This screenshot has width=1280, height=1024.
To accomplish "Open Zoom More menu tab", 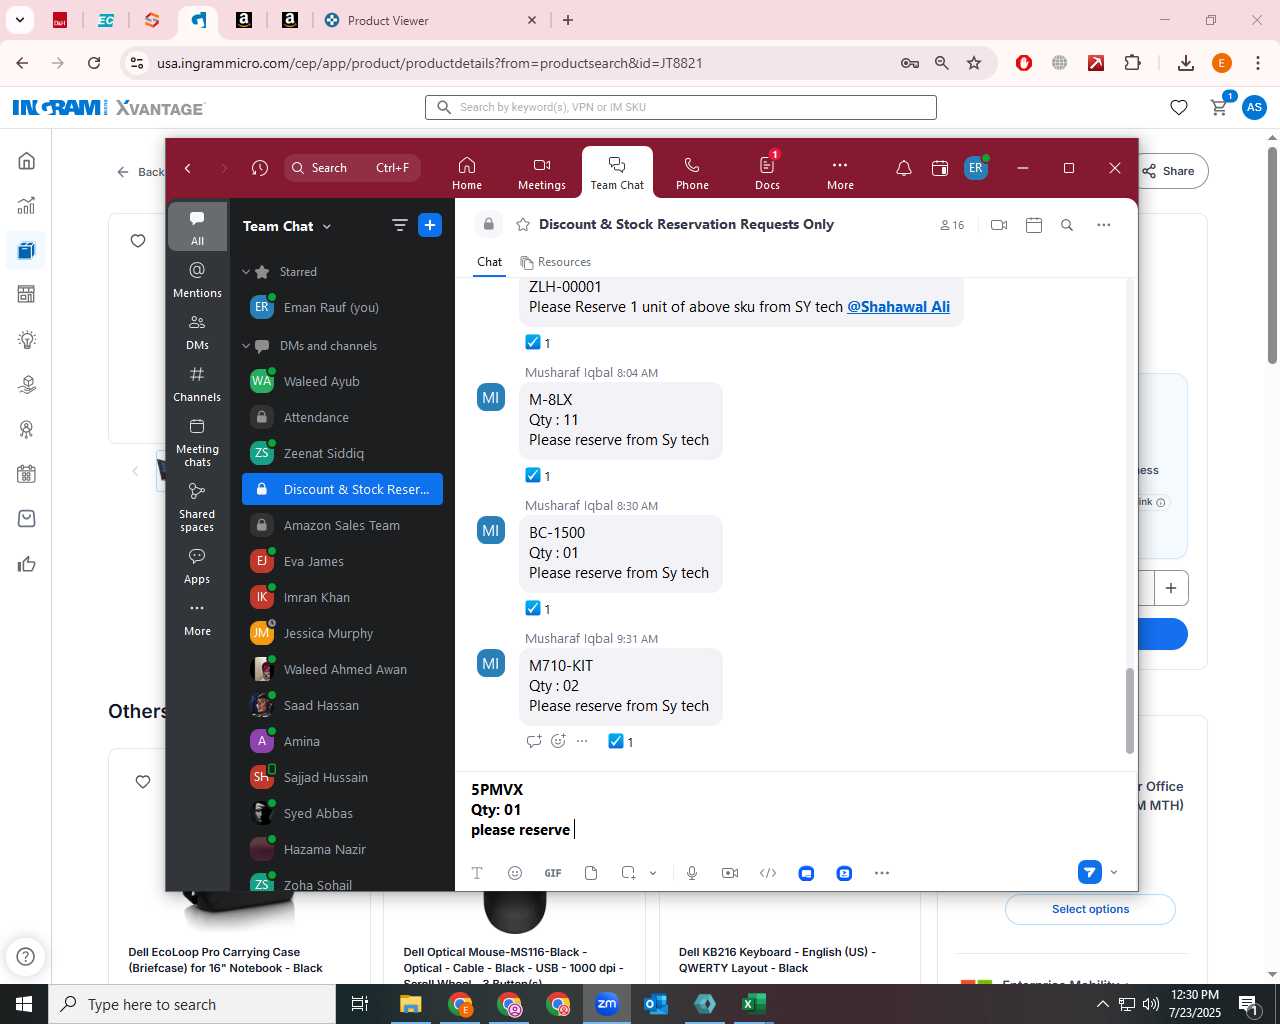I will 840,172.
